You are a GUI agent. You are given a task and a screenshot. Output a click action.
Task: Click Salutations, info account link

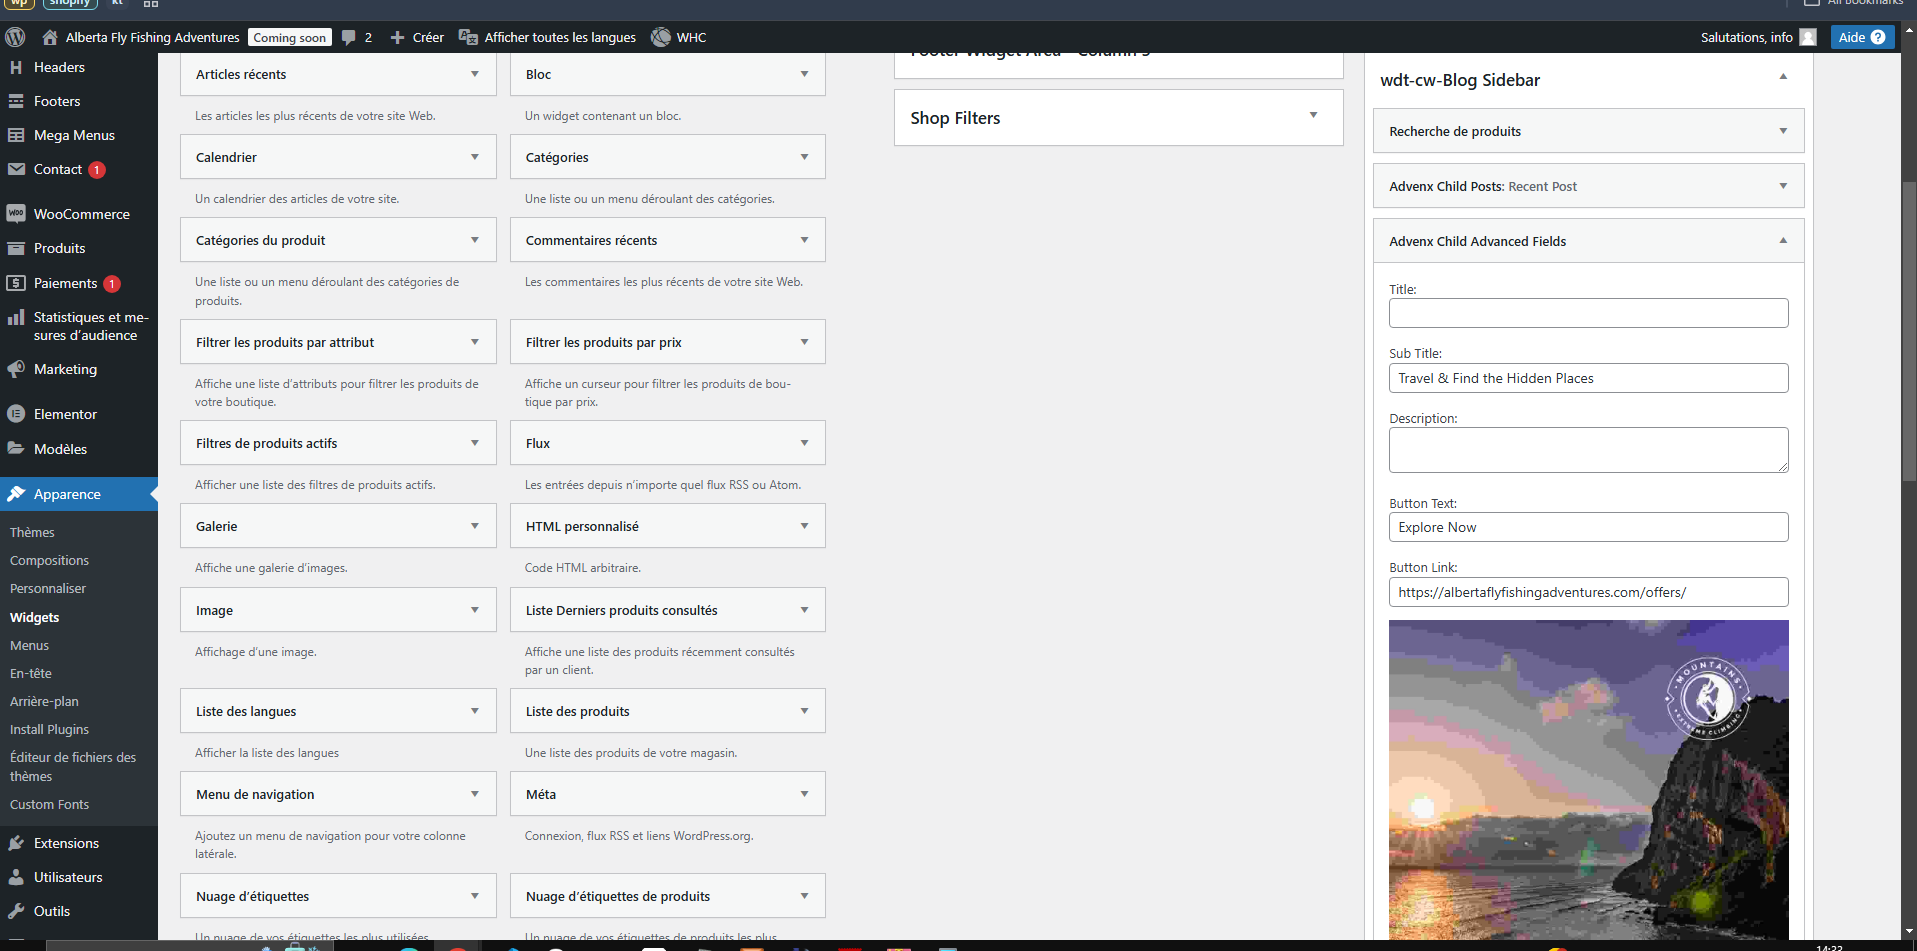click(1746, 37)
